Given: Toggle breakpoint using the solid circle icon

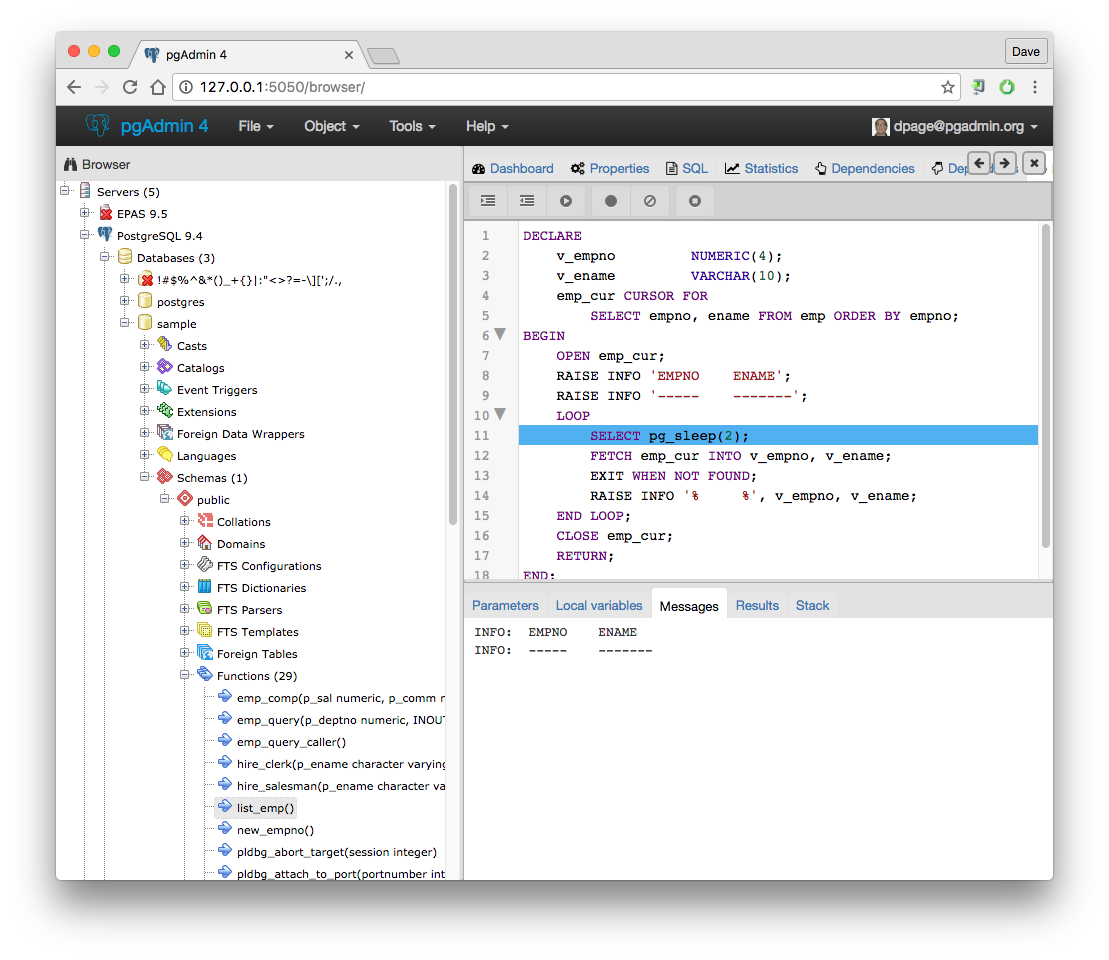Looking at the screenshot, I should coord(610,201).
